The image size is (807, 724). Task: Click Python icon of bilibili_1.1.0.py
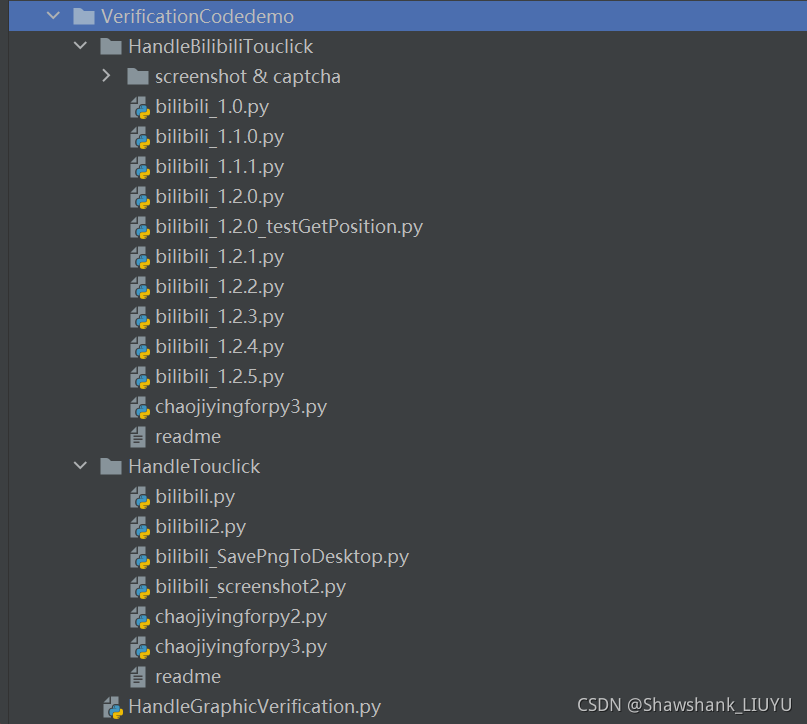(139, 137)
